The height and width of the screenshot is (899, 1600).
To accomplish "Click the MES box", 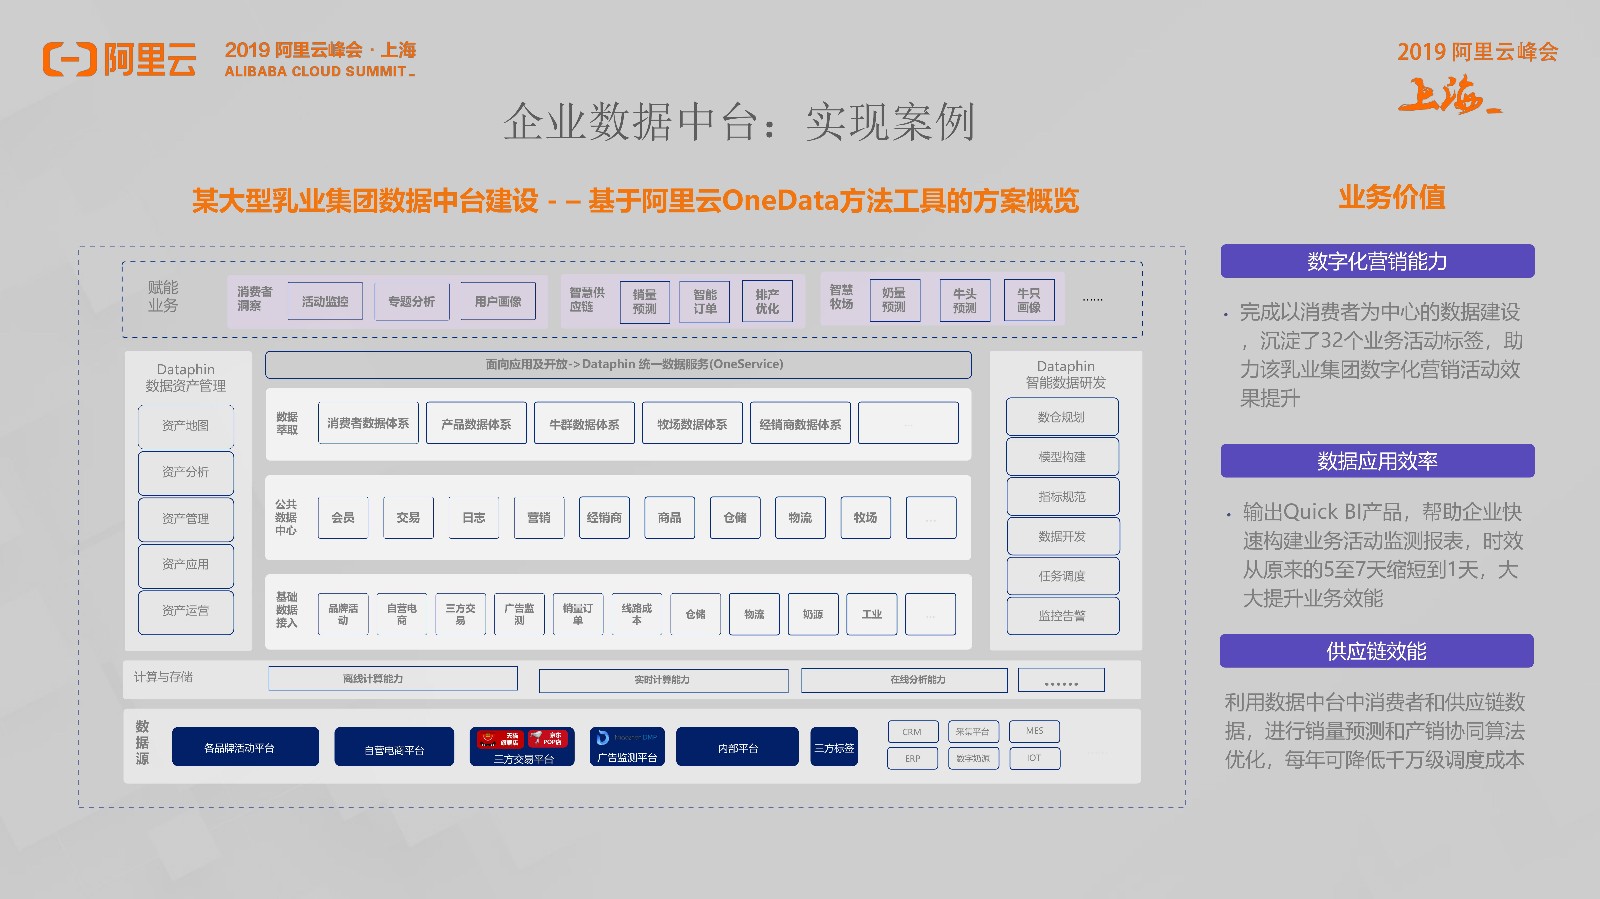I will 1034,731.
